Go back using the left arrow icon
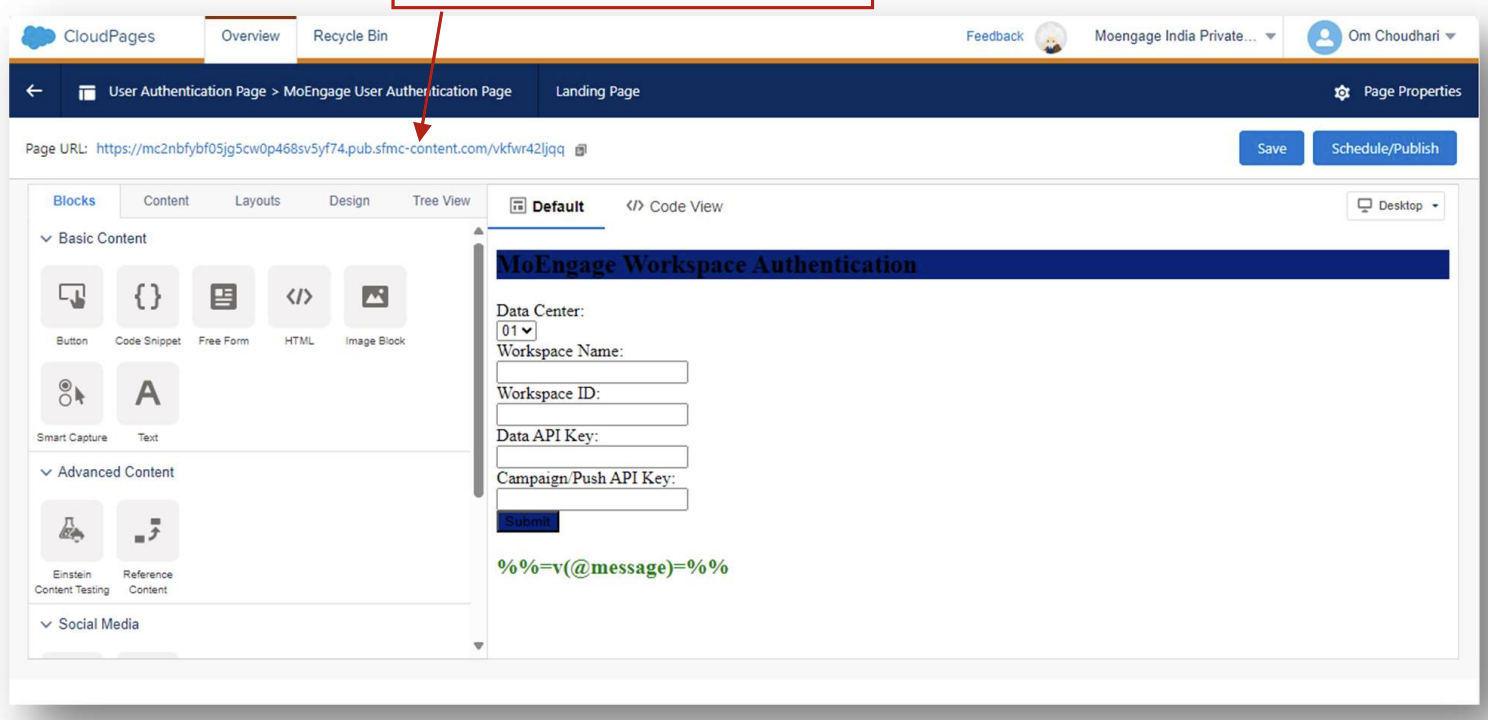 coord(34,91)
